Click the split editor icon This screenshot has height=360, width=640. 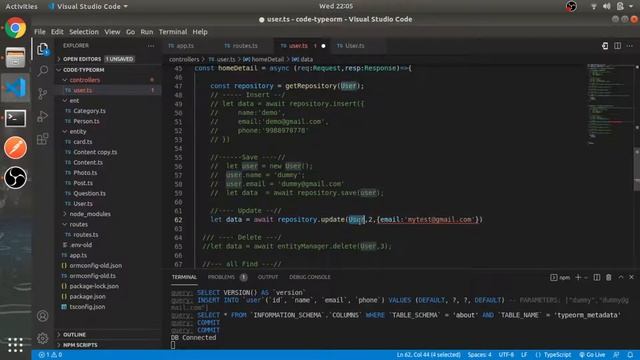point(618,46)
